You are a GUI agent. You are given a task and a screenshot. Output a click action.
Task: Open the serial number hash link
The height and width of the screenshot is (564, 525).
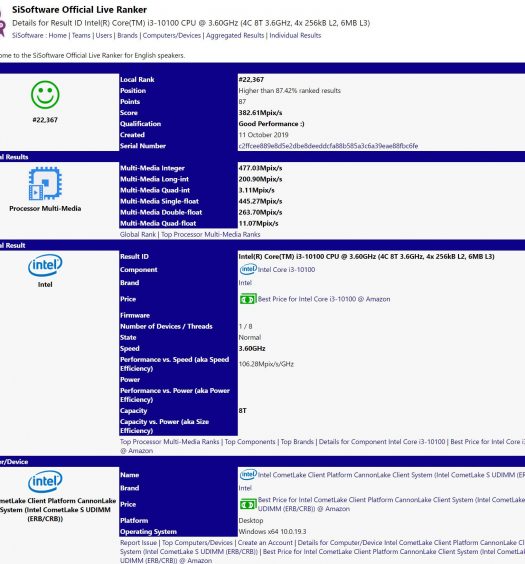328,146
